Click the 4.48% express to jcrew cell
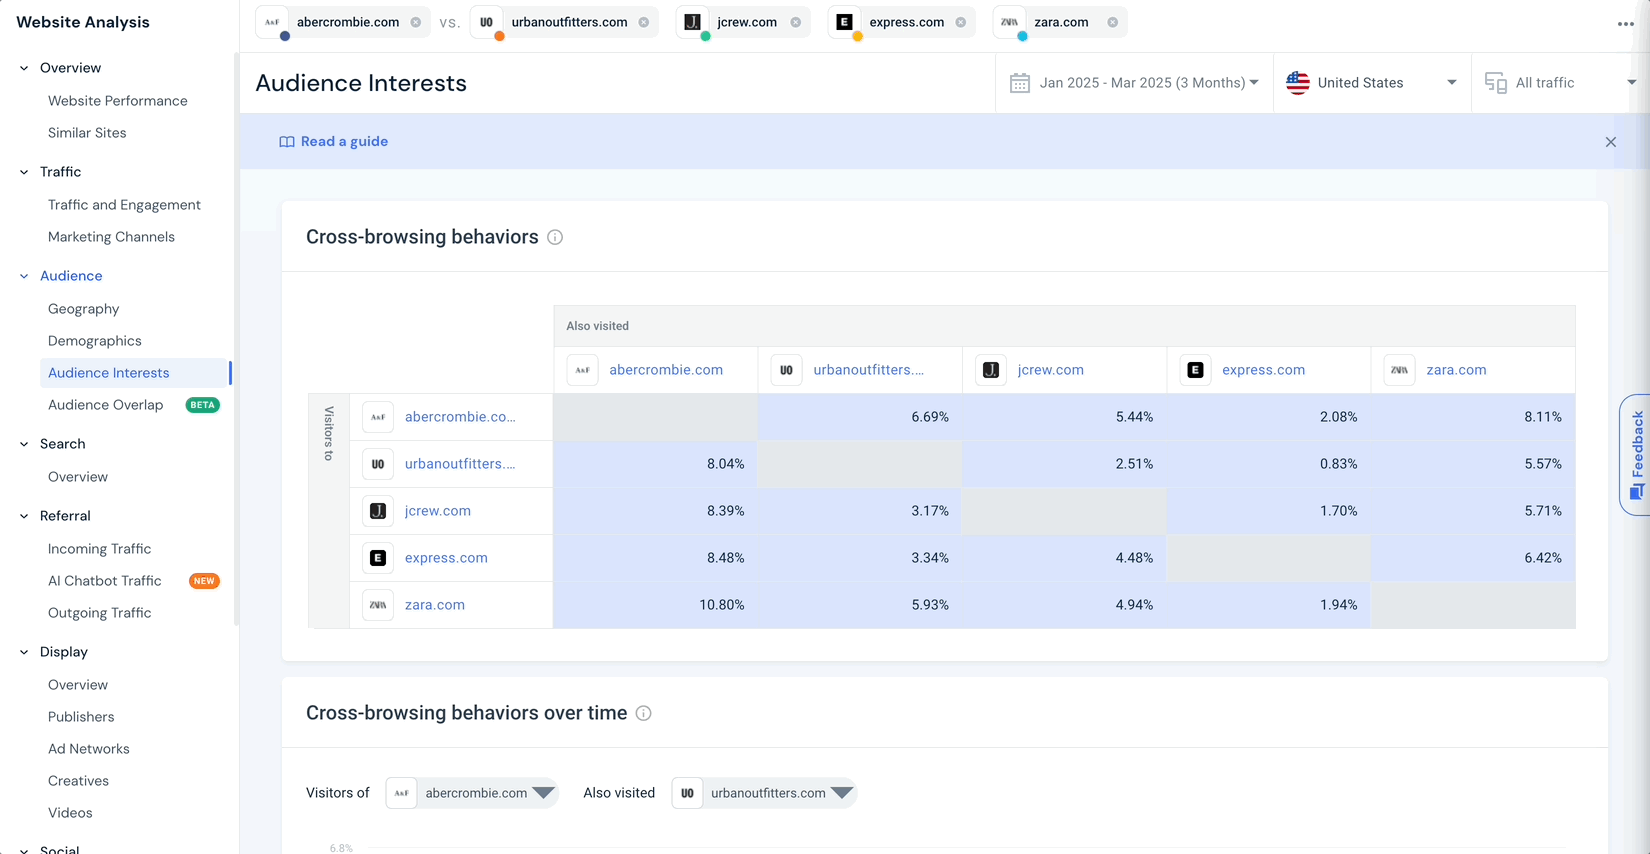Screen dimensions: 1650x854 (x=1064, y=558)
